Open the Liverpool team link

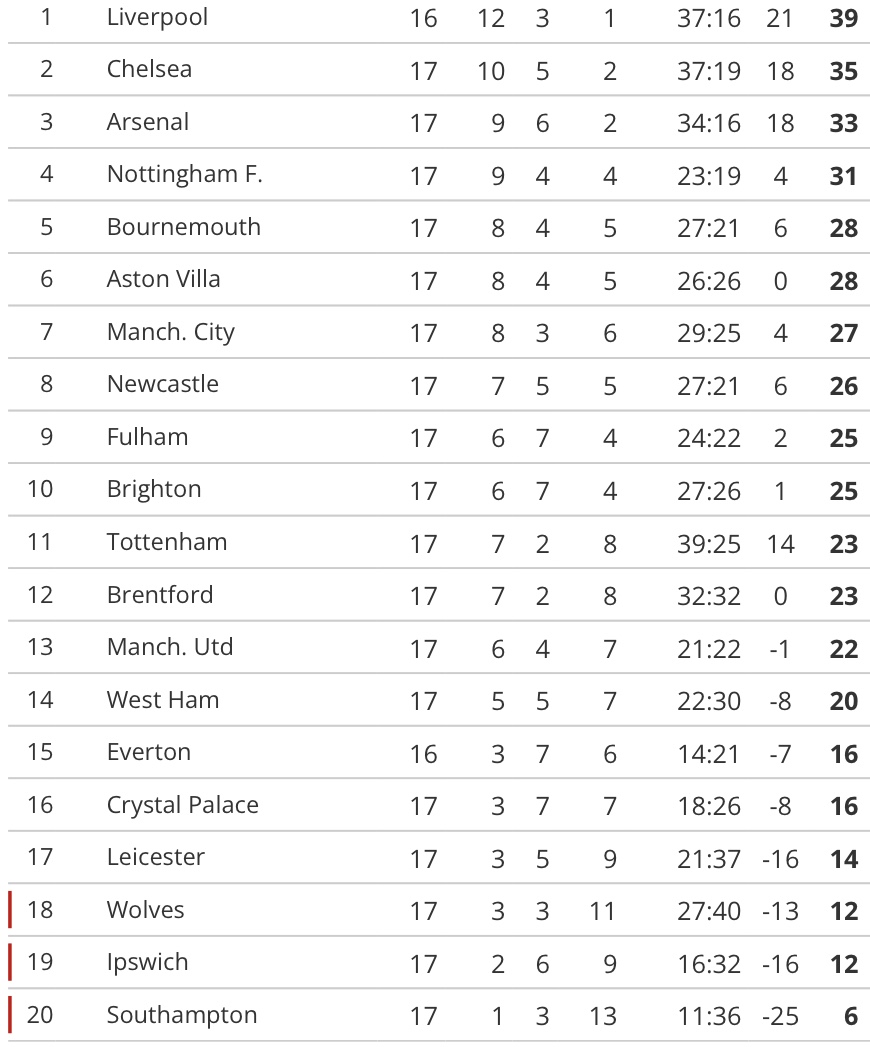157,17
